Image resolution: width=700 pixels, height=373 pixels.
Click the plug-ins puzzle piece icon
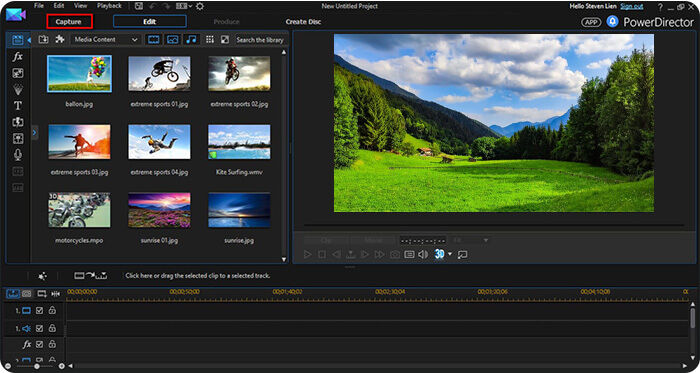59,39
